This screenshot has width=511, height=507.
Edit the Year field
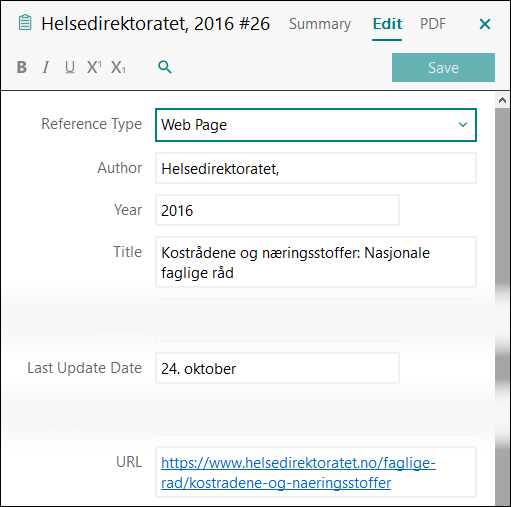click(277, 210)
